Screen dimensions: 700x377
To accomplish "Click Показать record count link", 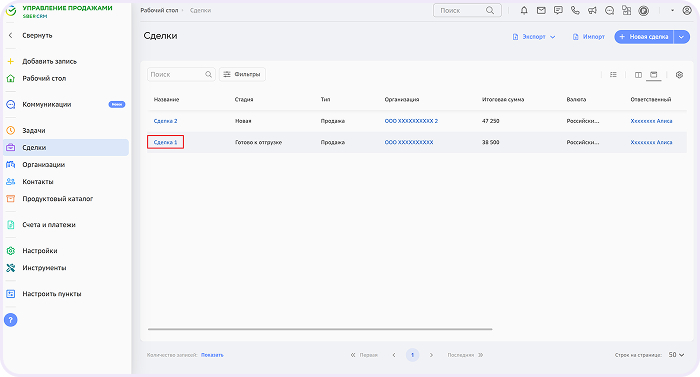I will point(212,355).
